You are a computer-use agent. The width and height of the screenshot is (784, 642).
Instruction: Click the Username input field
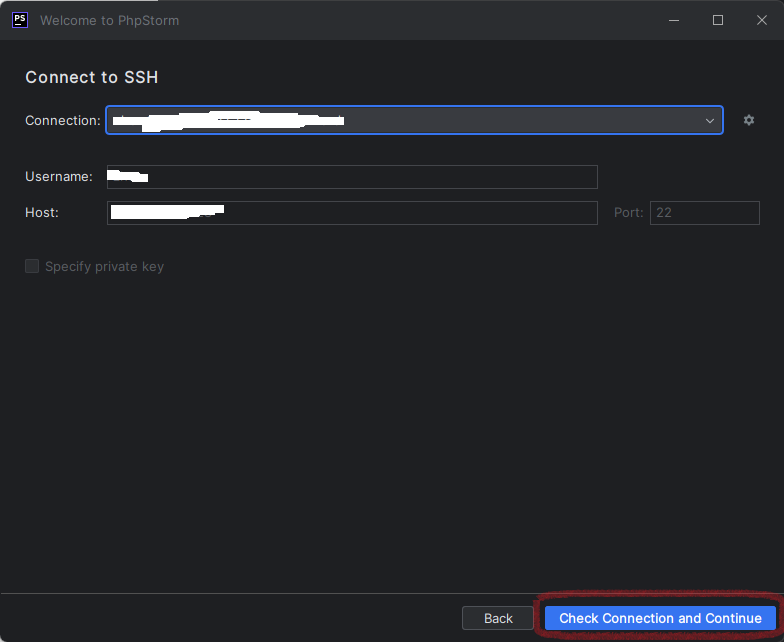pyautogui.click(x=352, y=177)
